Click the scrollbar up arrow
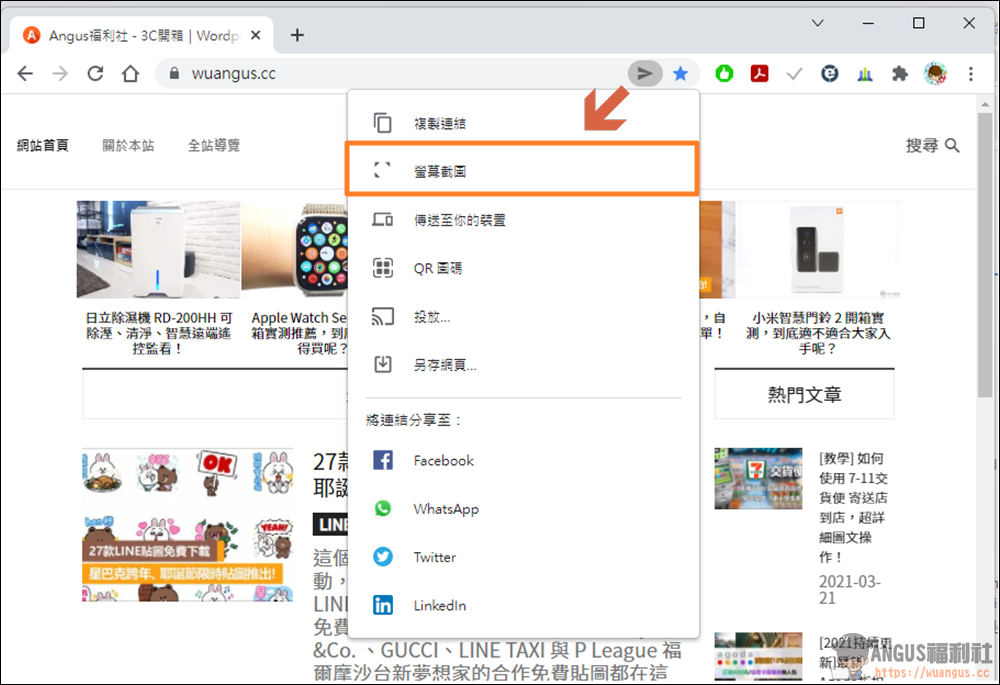The width and height of the screenshot is (1000, 685). (985, 104)
